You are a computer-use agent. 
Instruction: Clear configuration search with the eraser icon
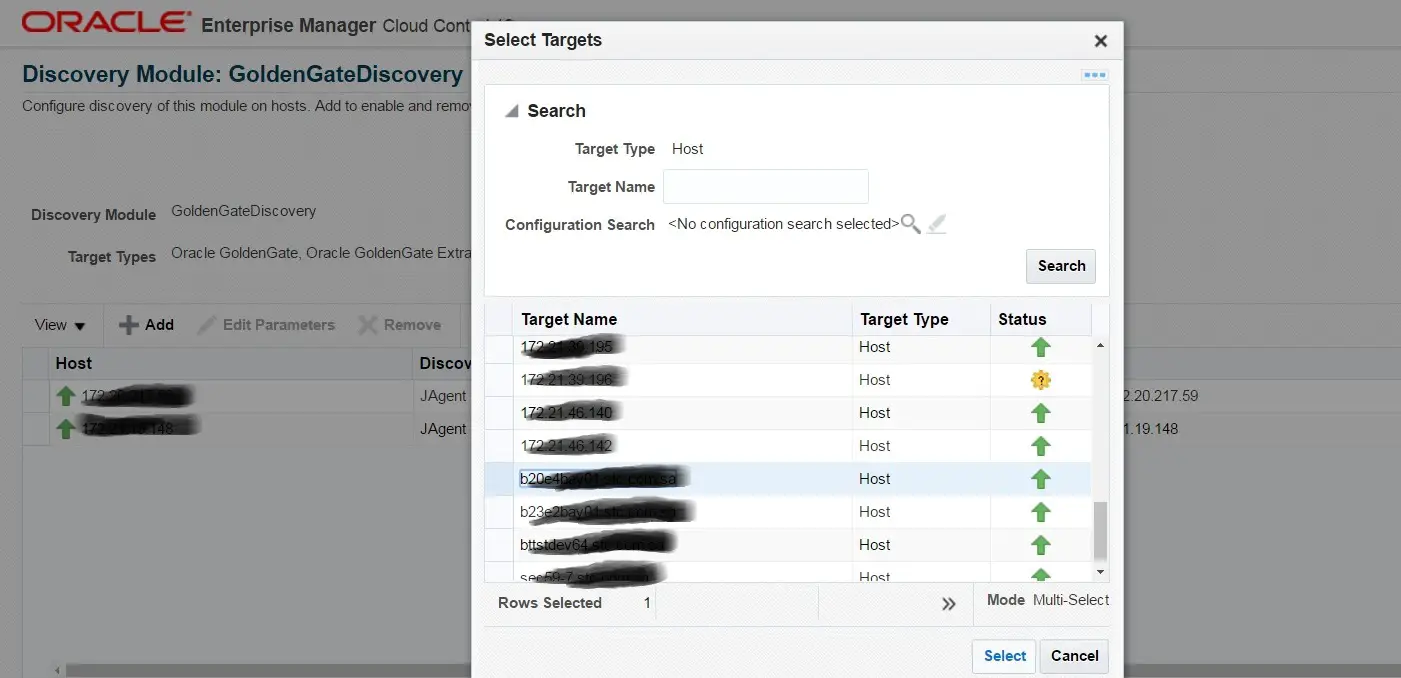tap(936, 224)
